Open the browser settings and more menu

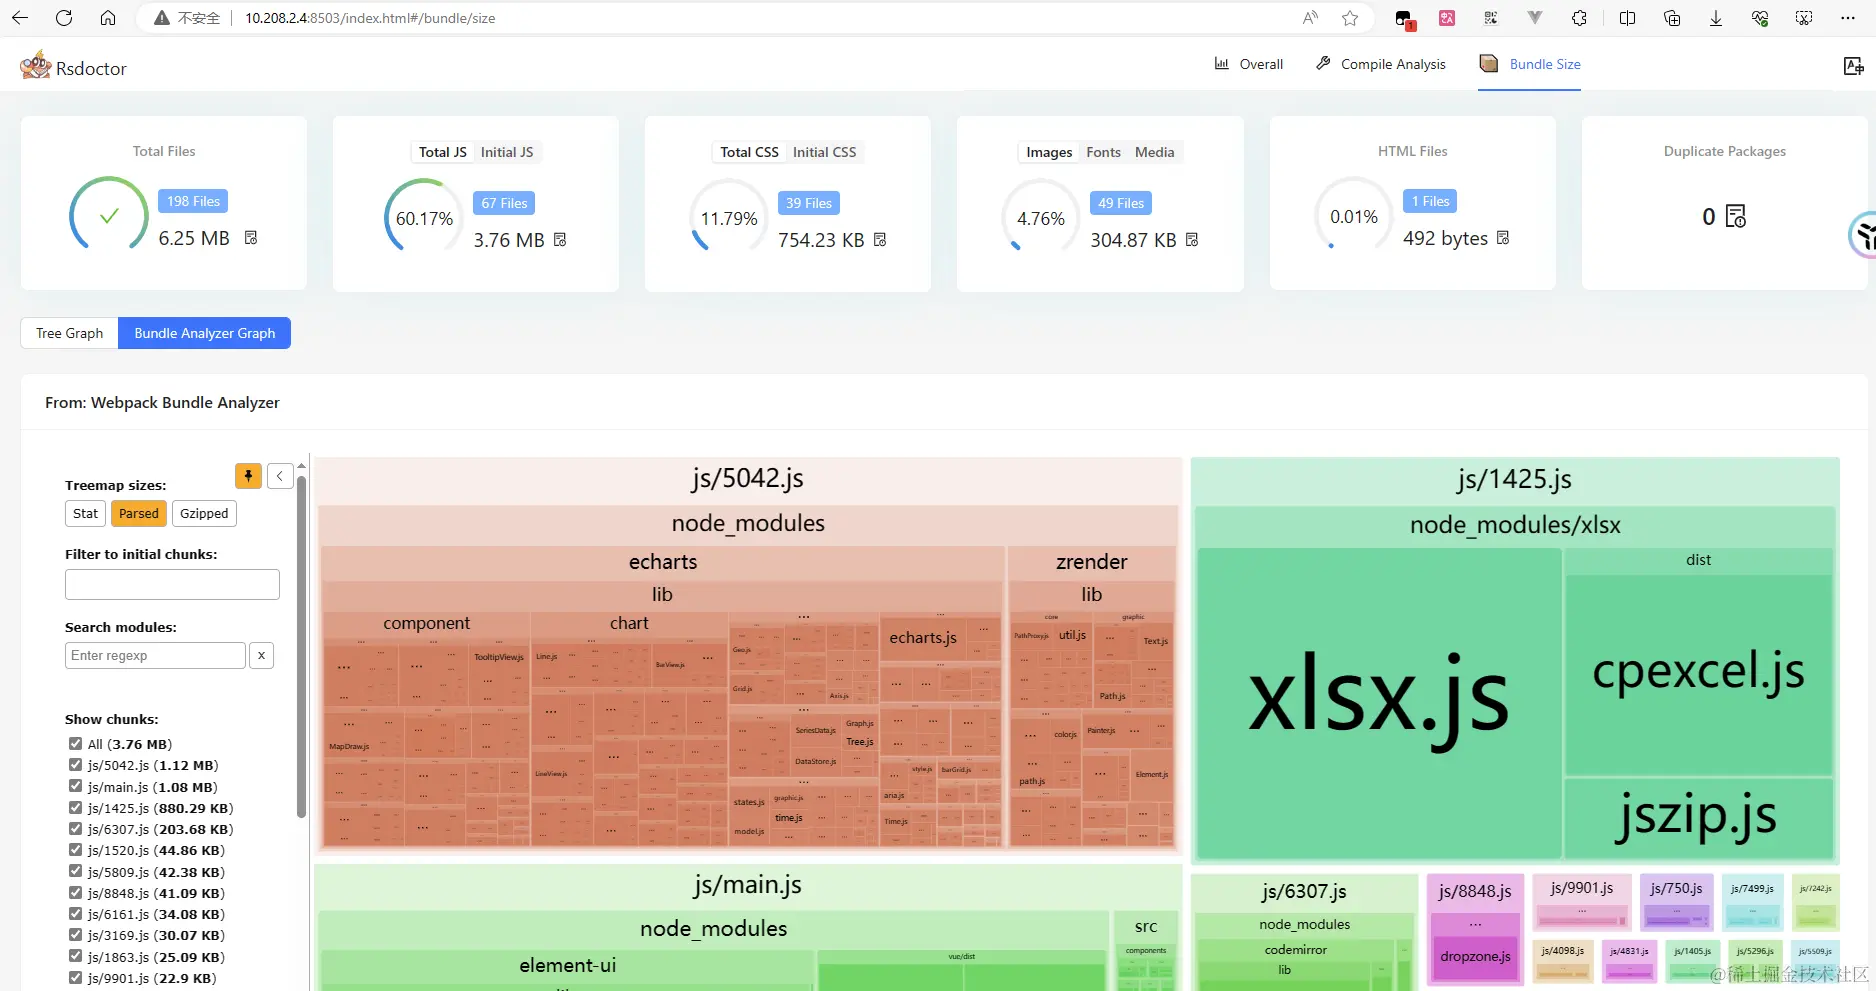coord(1848,18)
